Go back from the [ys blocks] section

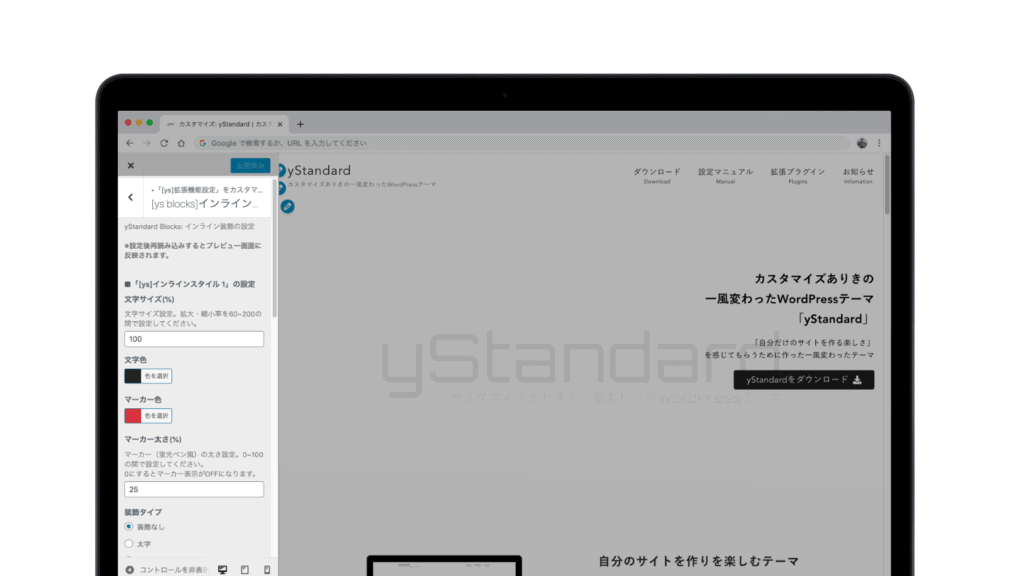click(131, 197)
